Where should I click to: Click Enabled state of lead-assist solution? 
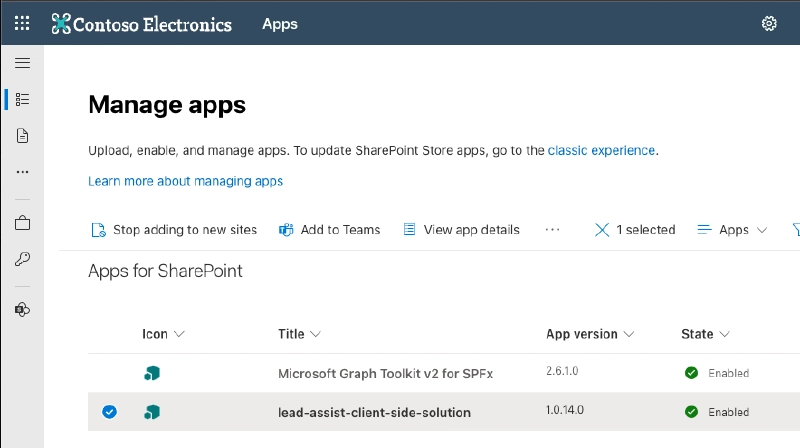(x=717, y=412)
